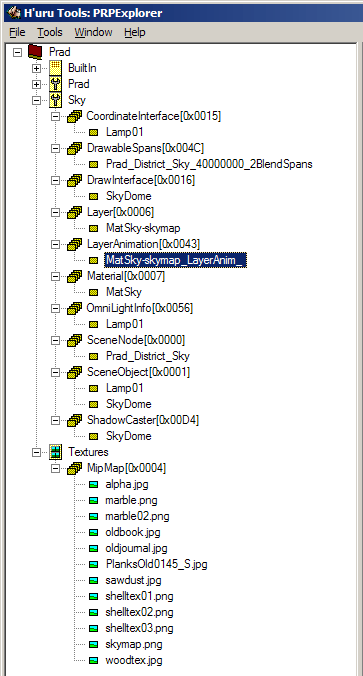Viewport: 363px width, 676px height.
Task: Click the wrench icon next to Sky
Action: 56,100
